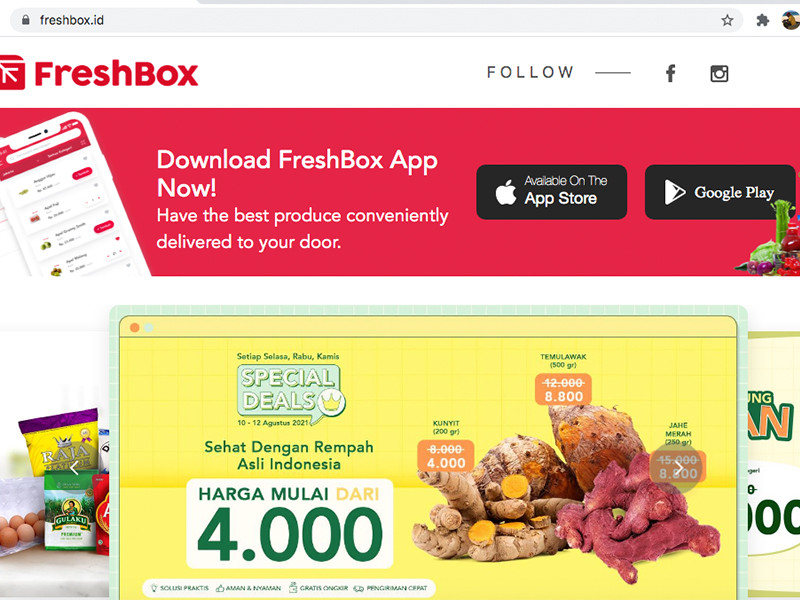Click the Kunyit 4.000 price tag

(x=446, y=456)
